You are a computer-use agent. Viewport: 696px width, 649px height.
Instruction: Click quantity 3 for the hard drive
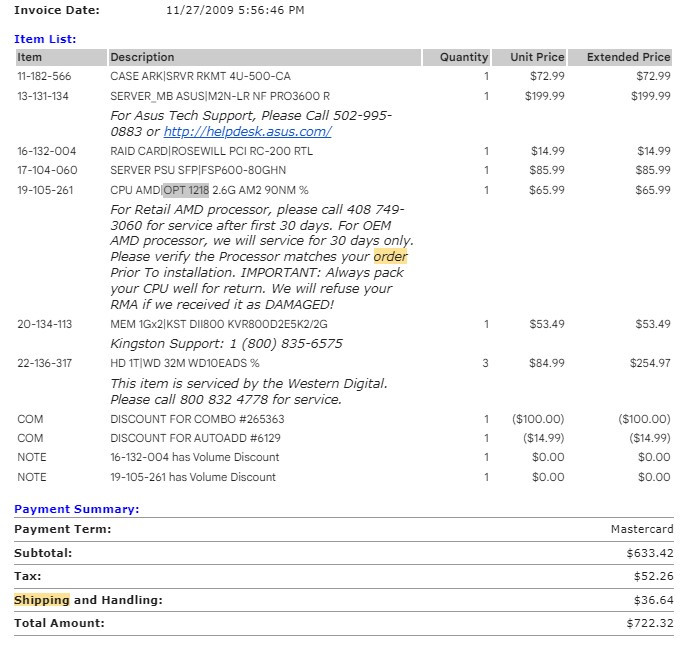[x=485, y=364]
